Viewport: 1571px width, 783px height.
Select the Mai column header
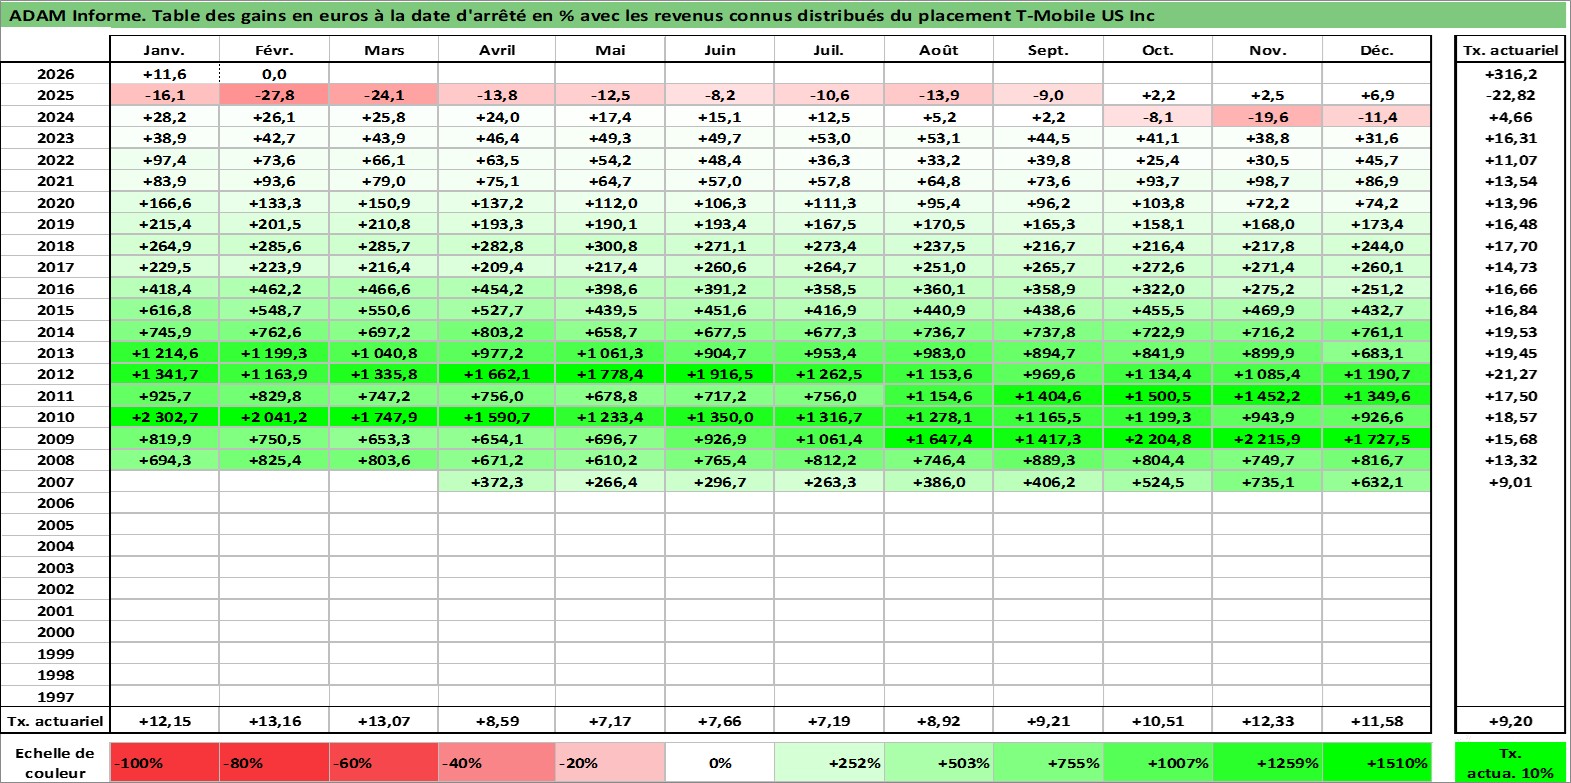(x=610, y=50)
